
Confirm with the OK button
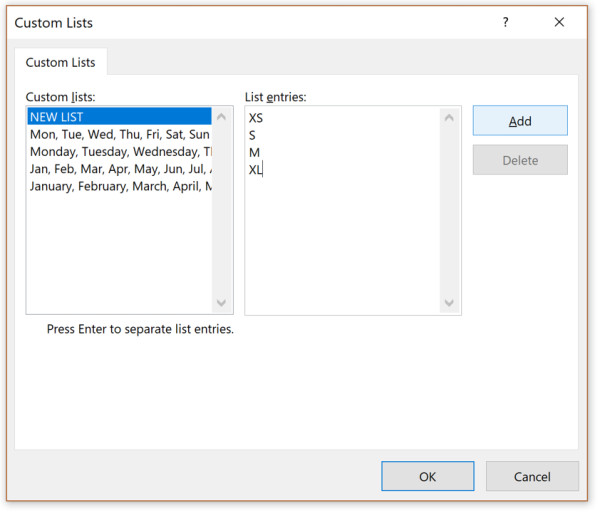coord(428,477)
